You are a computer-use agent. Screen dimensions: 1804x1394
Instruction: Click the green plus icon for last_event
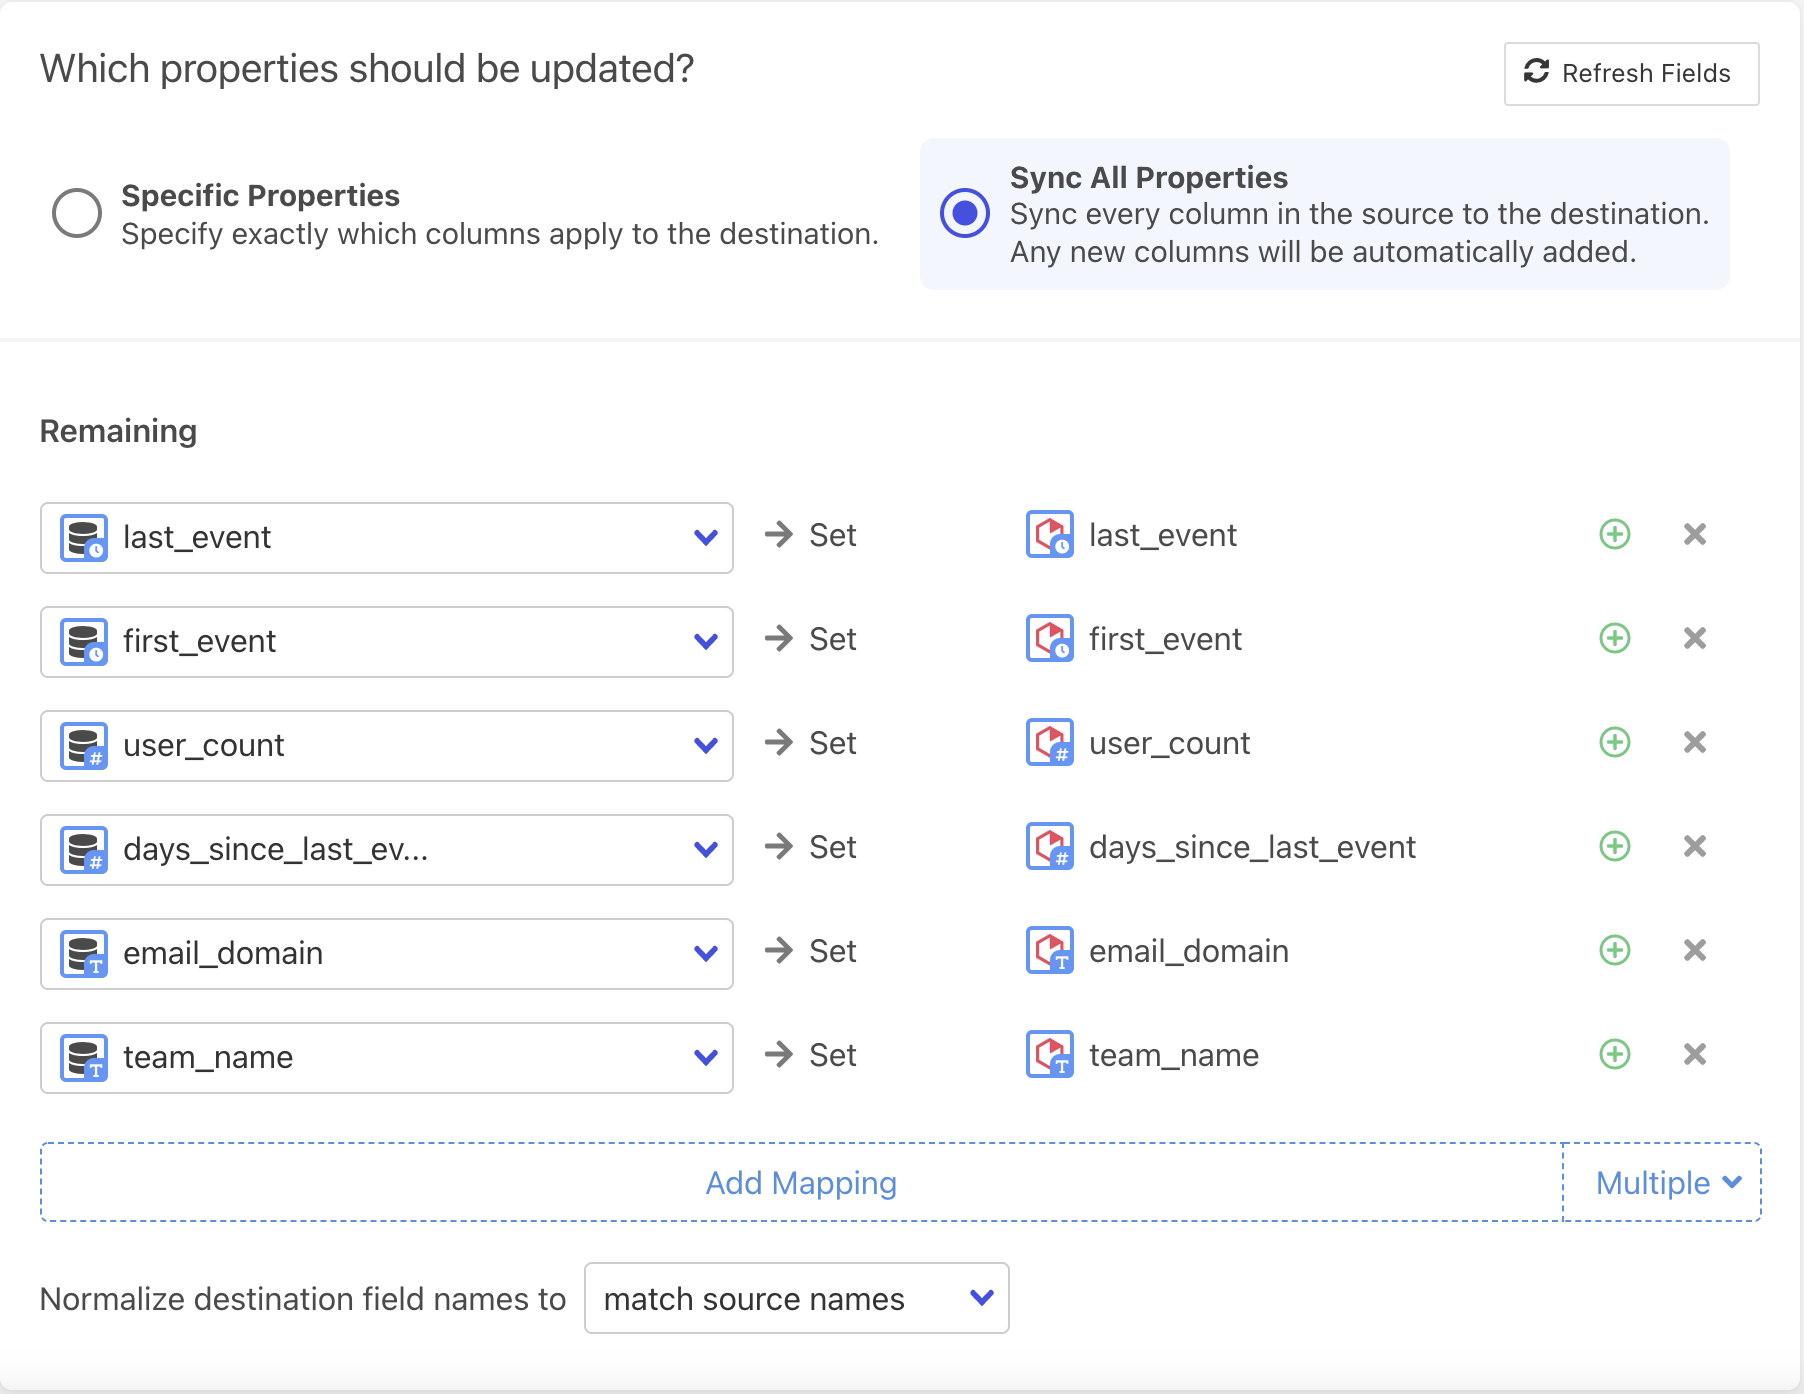(1614, 535)
